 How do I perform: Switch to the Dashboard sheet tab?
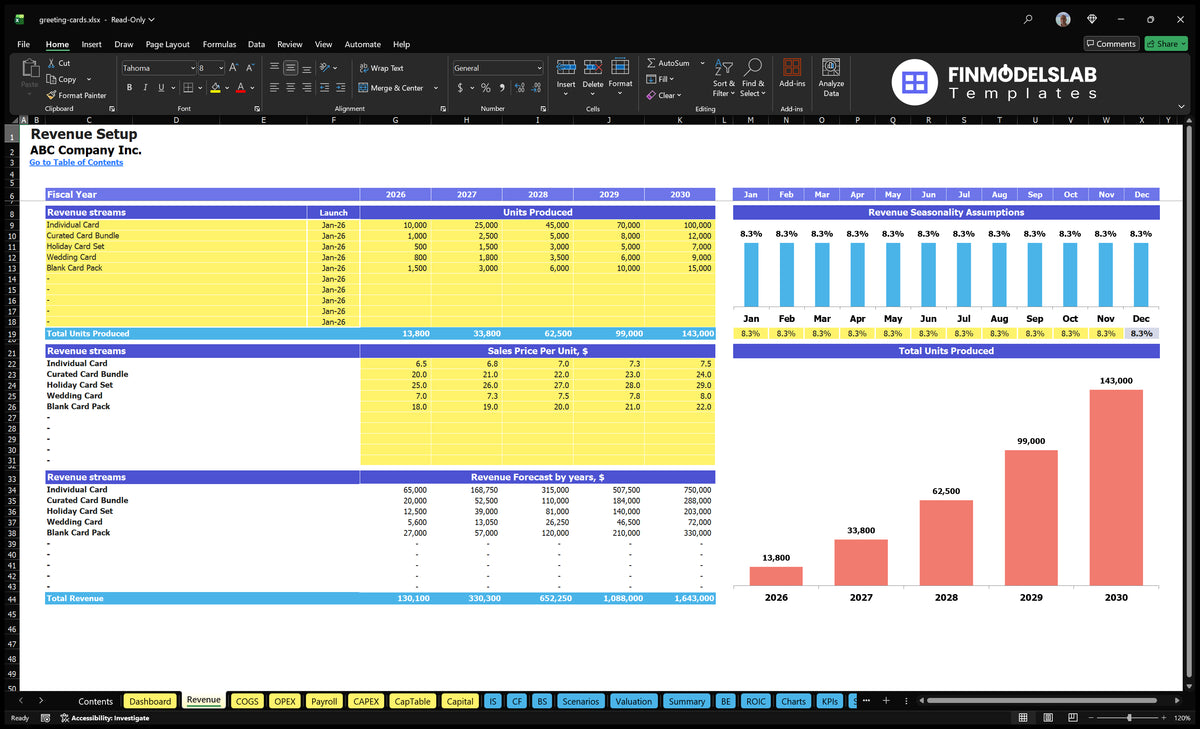click(x=150, y=701)
